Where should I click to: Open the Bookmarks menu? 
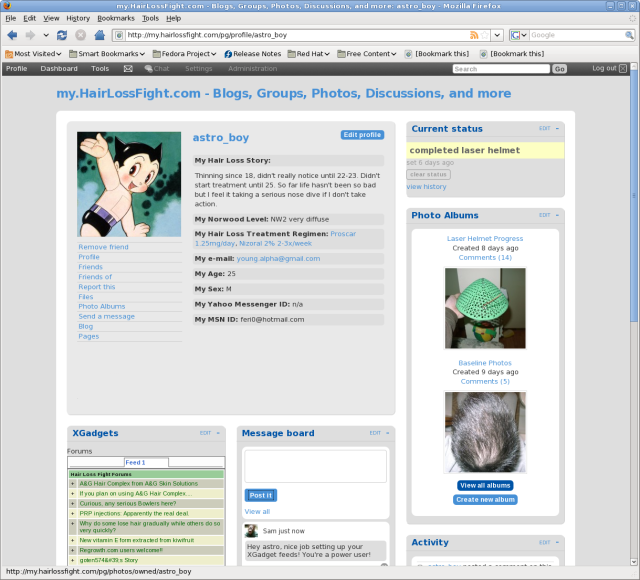(x=116, y=18)
